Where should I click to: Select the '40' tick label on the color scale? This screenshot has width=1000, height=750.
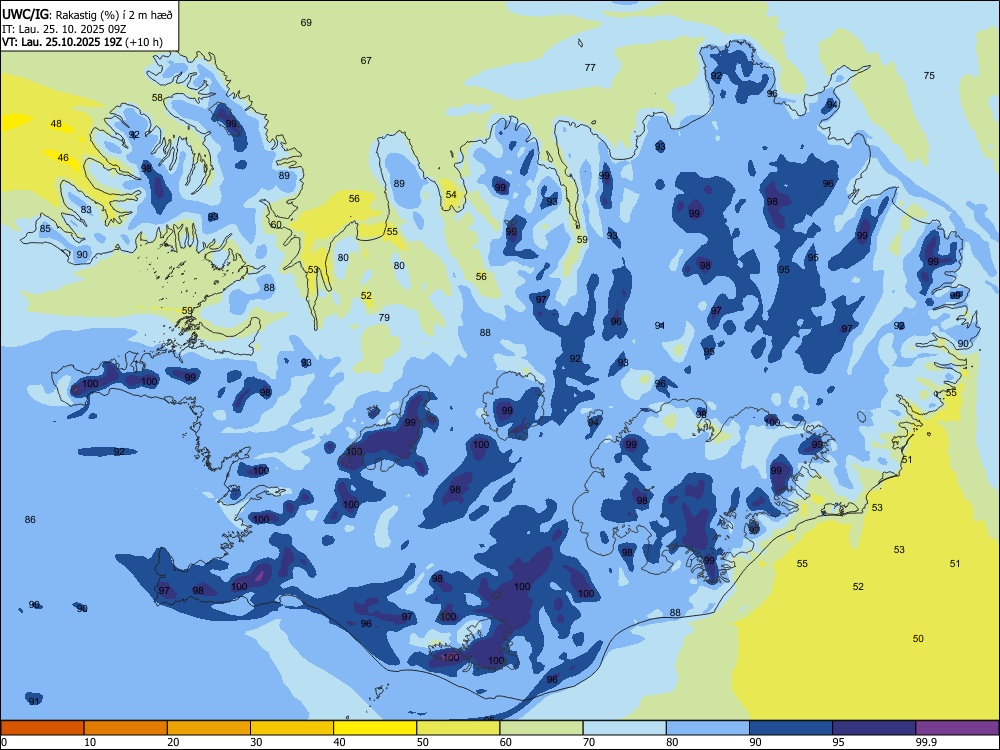point(339,742)
